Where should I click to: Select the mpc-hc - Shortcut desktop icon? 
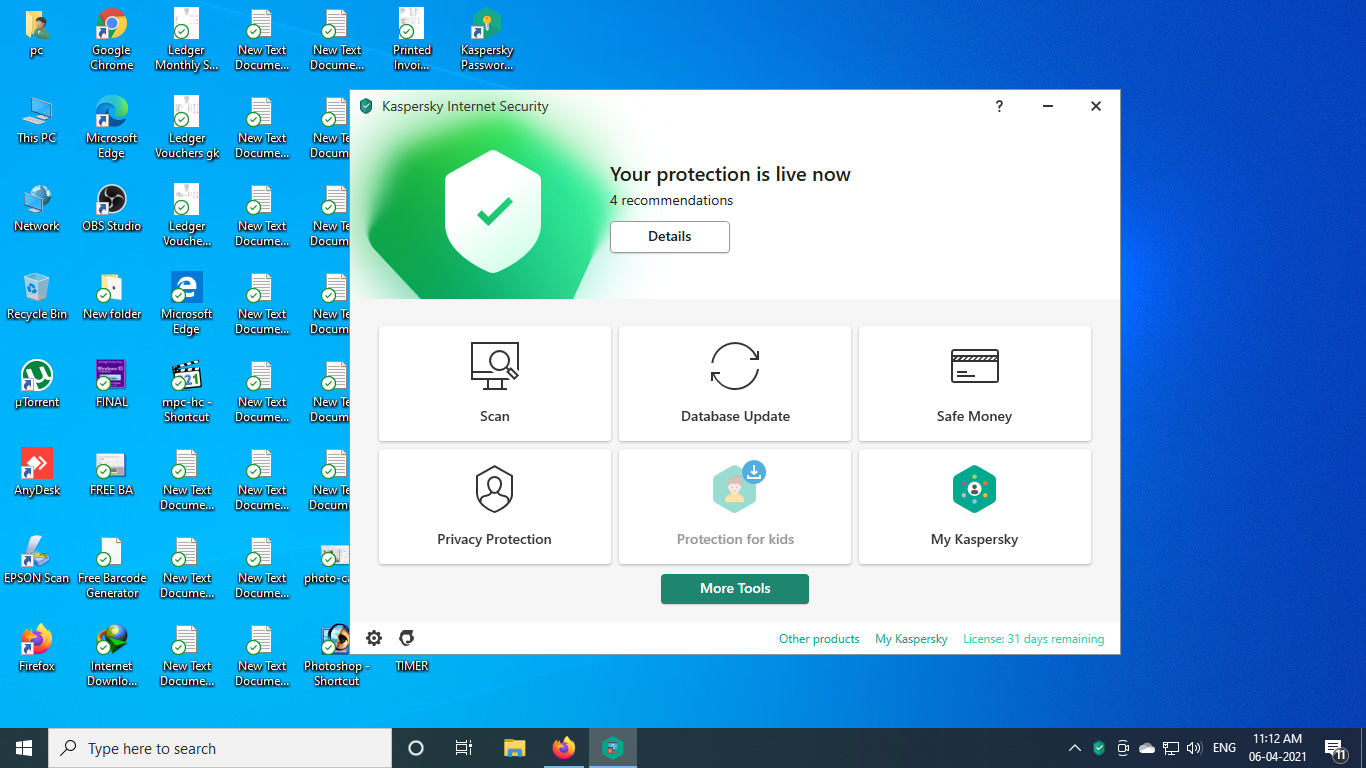point(187,392)
